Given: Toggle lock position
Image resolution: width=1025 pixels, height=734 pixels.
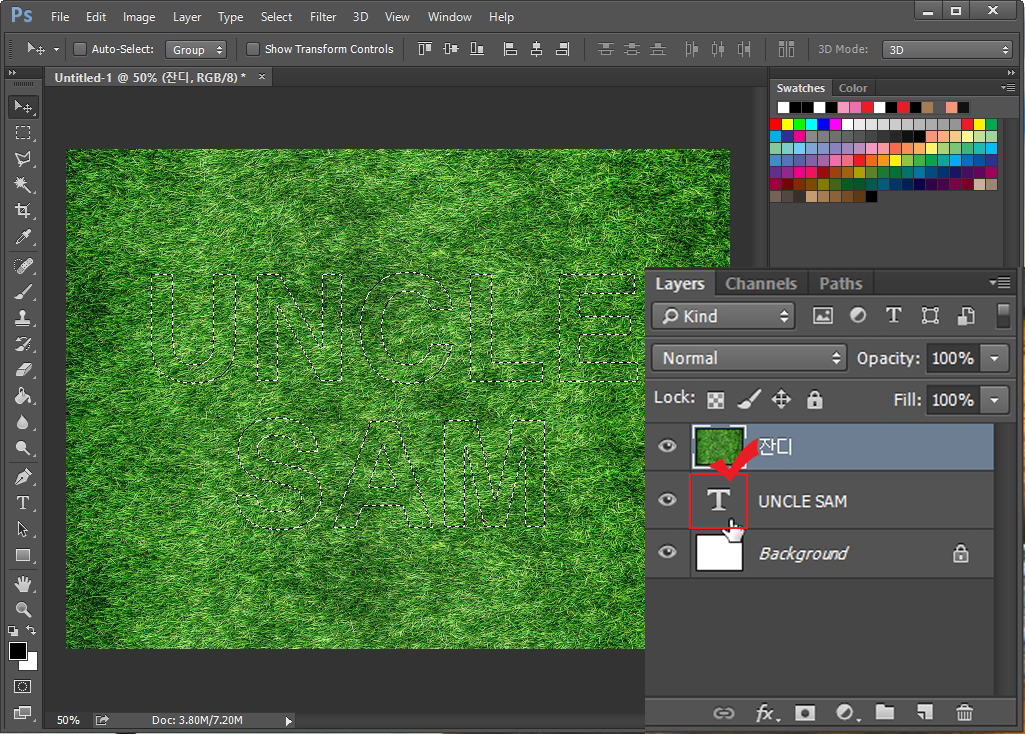Looking at the screenshot, I should click(781, 399).
